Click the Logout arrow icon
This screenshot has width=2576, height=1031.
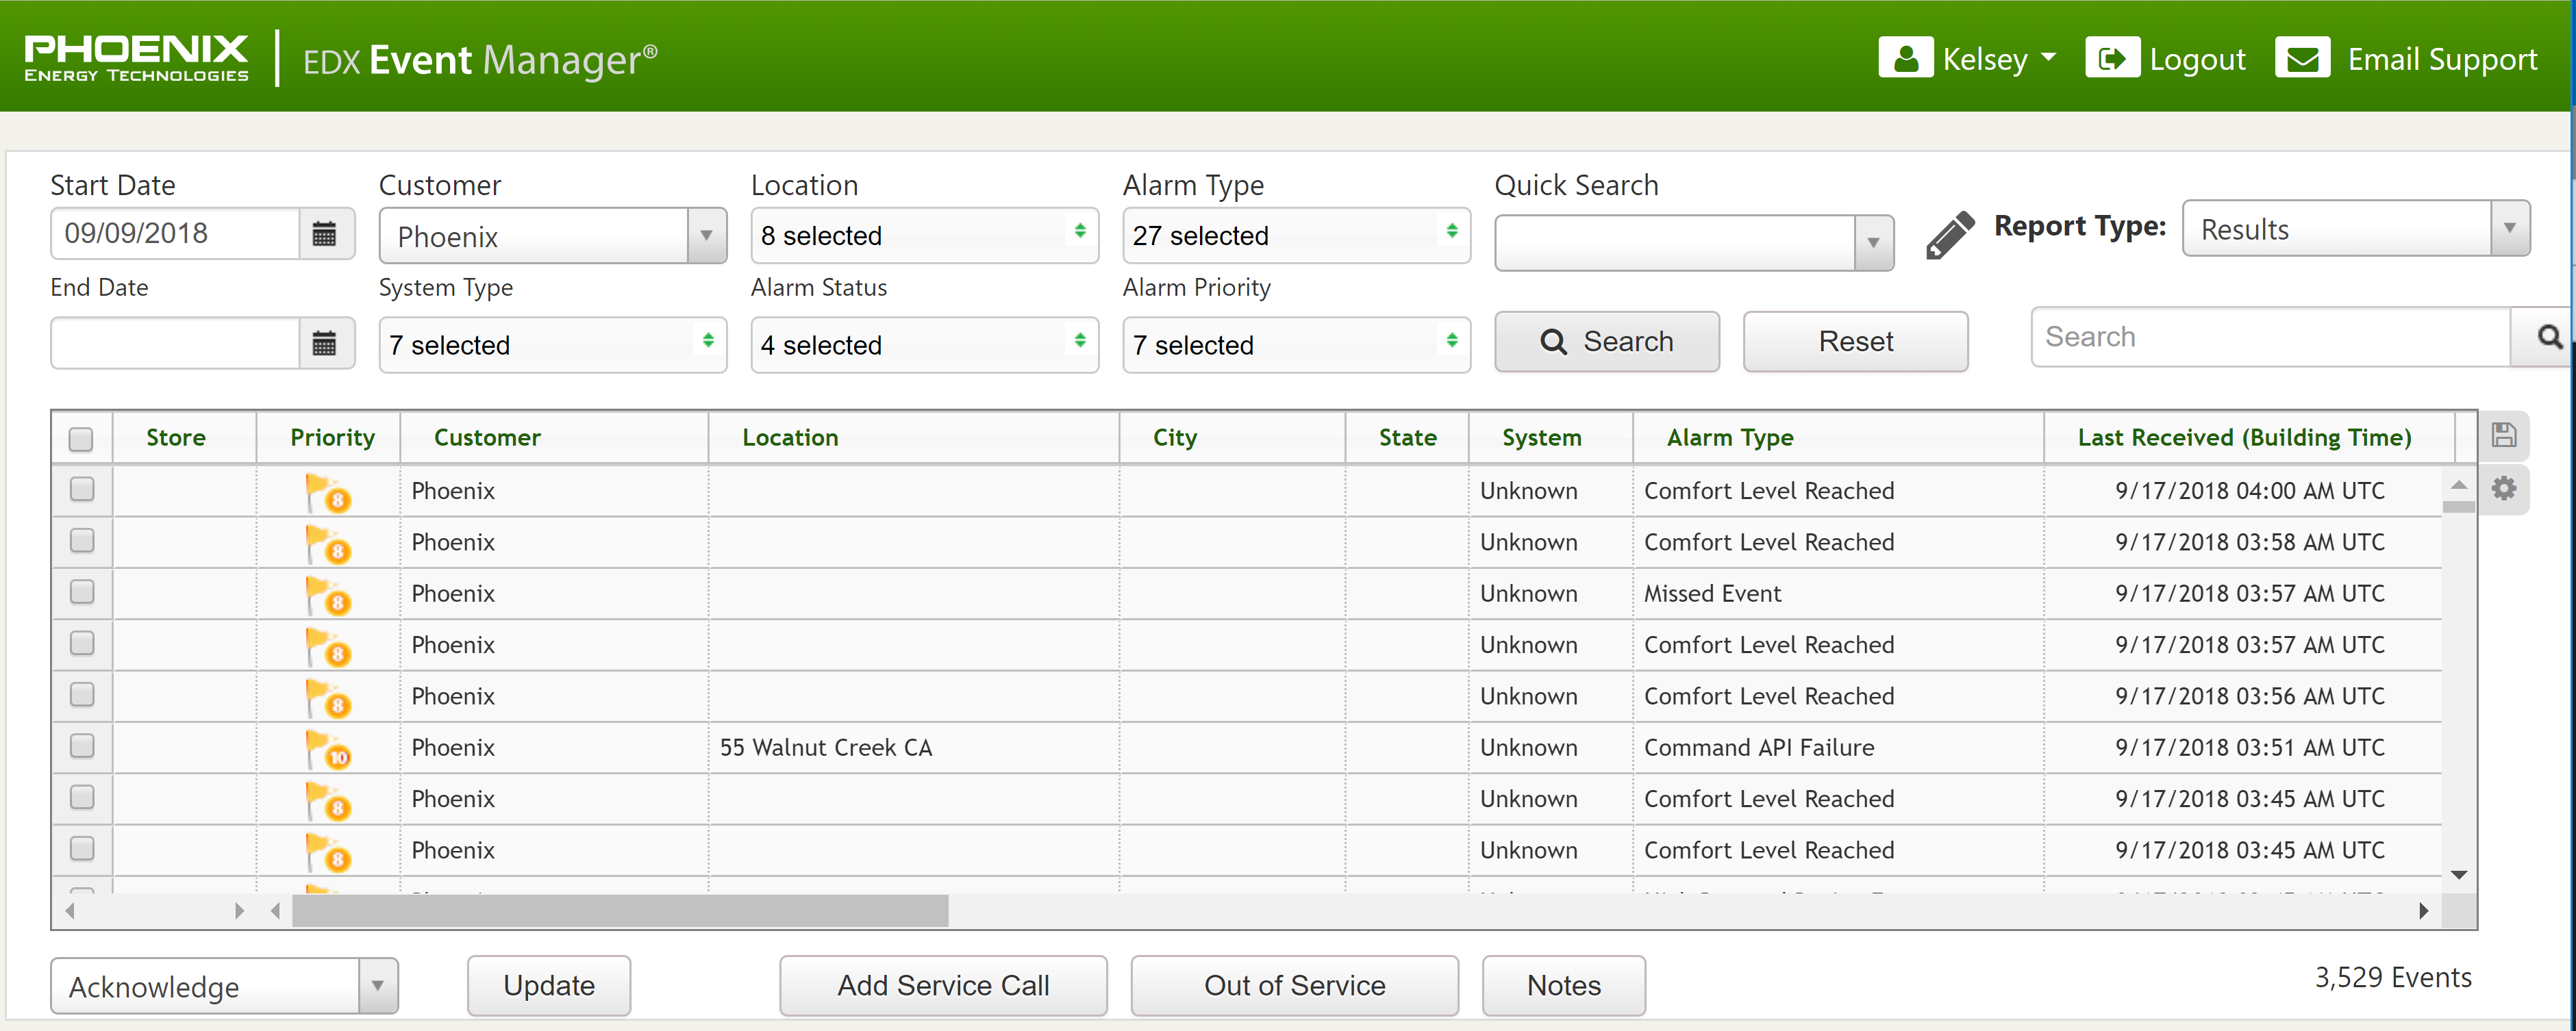2112,58
